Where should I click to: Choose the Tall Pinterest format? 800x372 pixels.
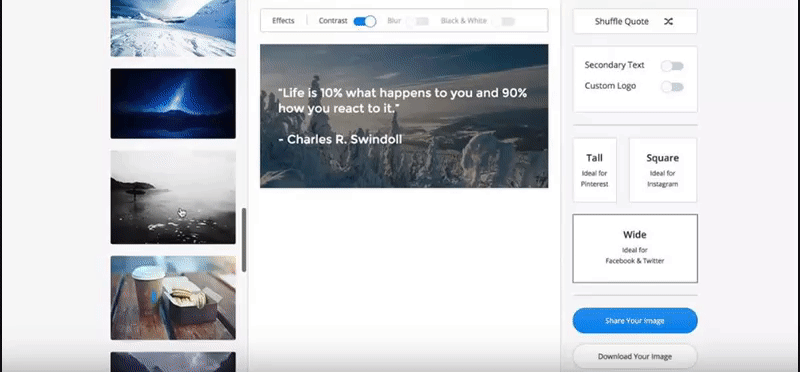(x=594, y=170)
